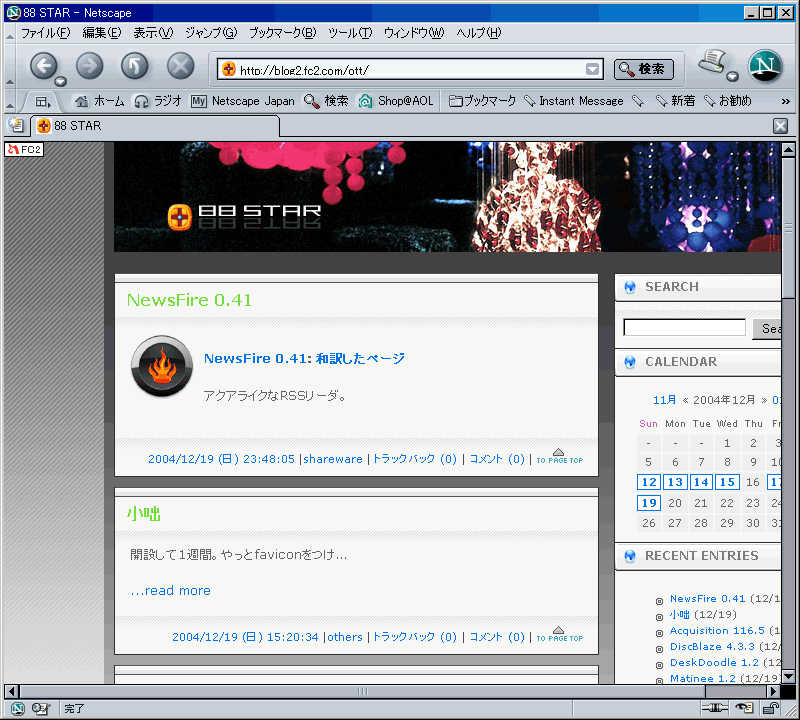Image resolution: width=800 pixels, height=720 pixels.
Task: Click the Back navigation button
Action: tap(43, 66)
